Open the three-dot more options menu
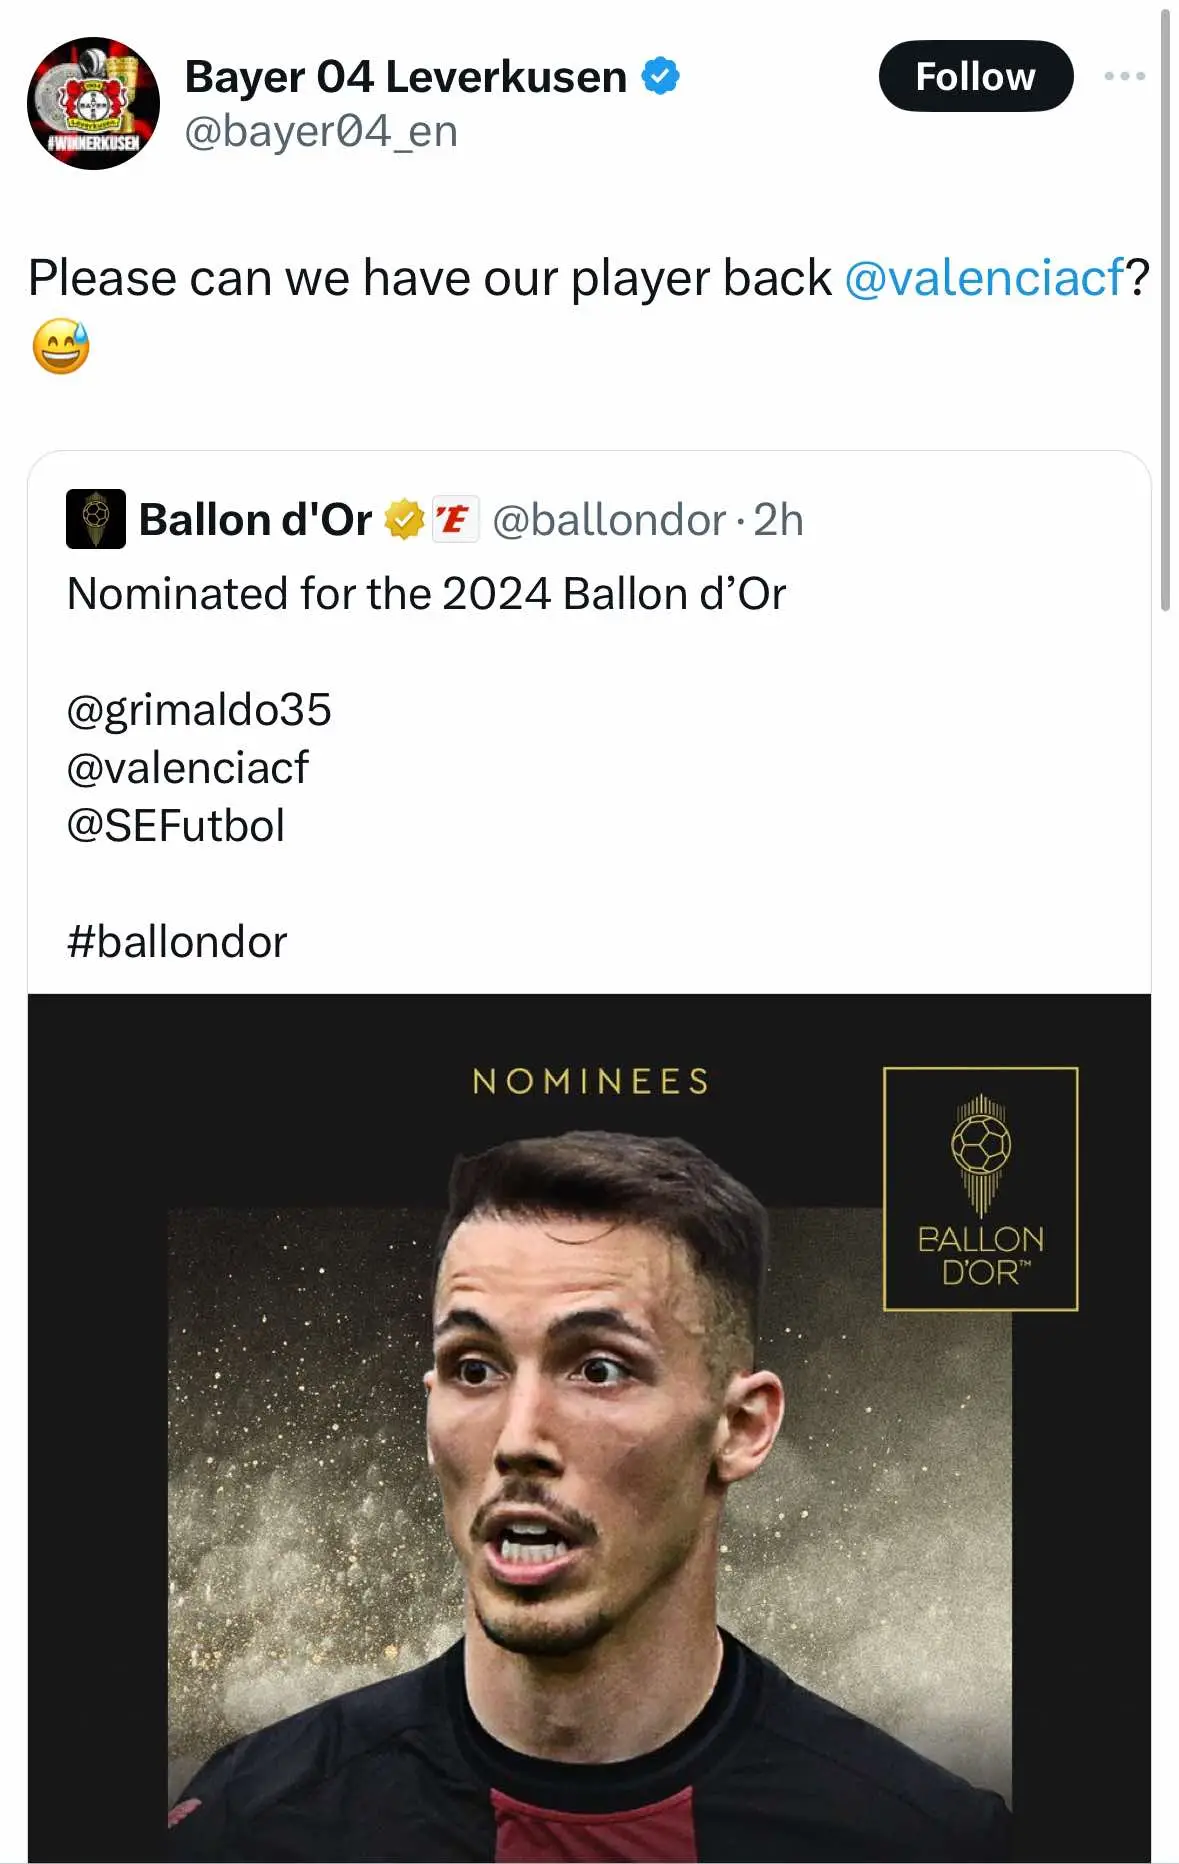The height and width of the screenshot is (1864, 1179). [x=1124, y=76]
